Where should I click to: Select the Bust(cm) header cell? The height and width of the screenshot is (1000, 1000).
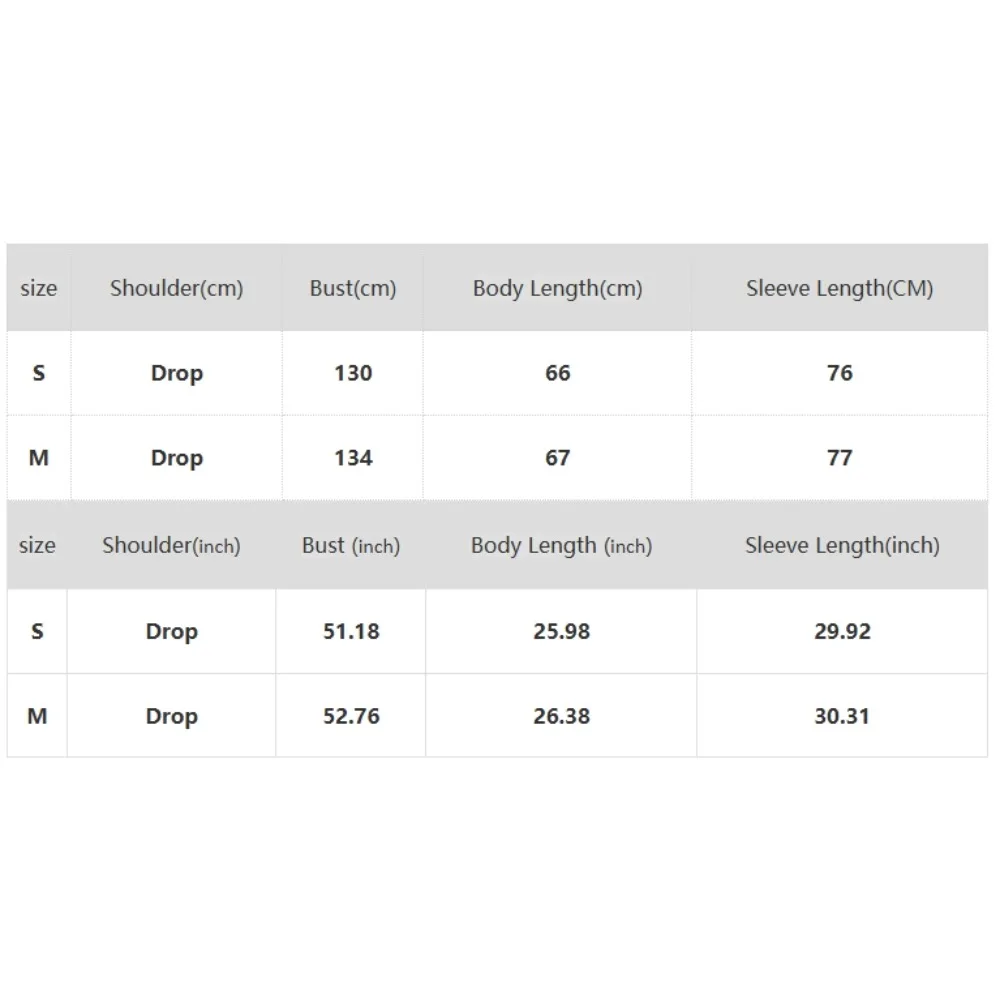tap(353, 288)
